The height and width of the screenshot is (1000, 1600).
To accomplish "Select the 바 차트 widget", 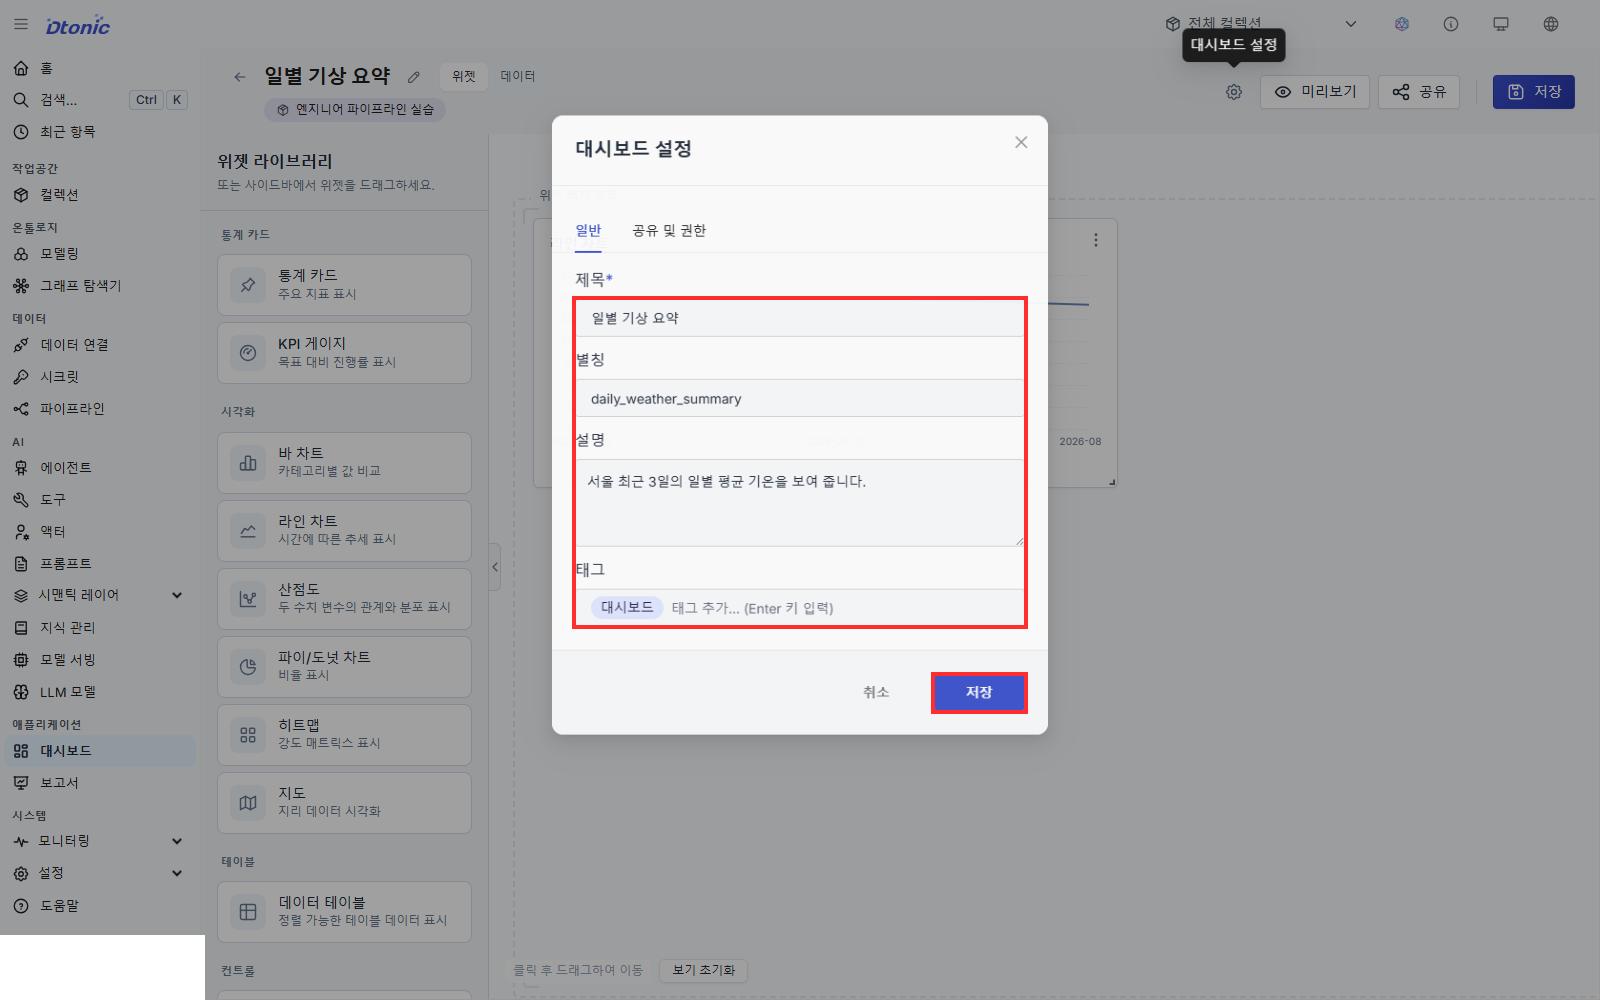I will pyautogui.click(x=344, y=463).
